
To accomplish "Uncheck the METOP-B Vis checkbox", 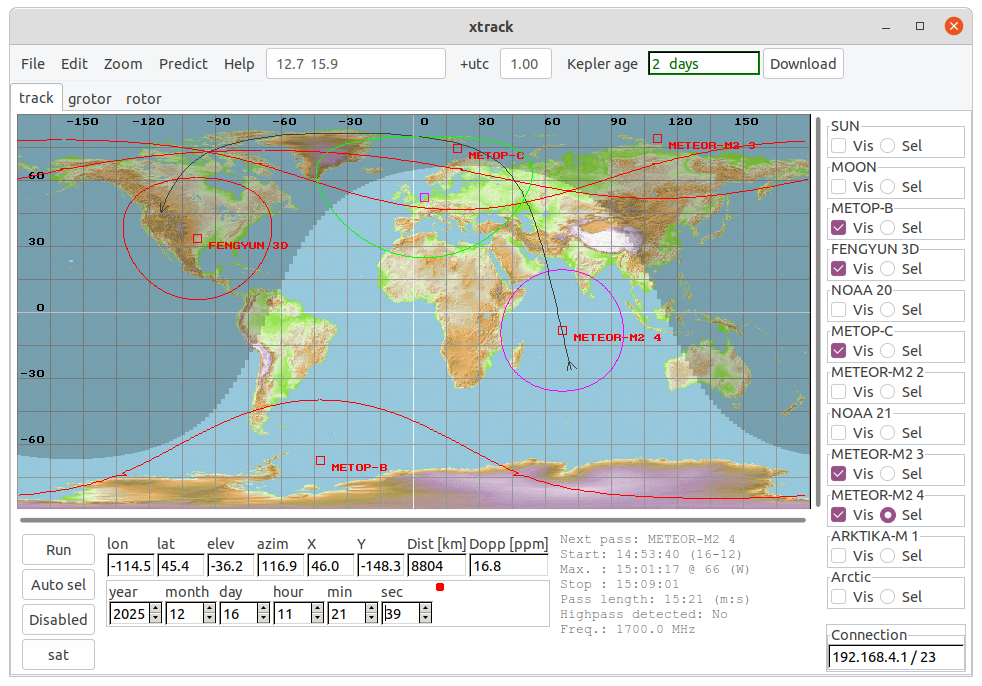I will tap(839, 228).
